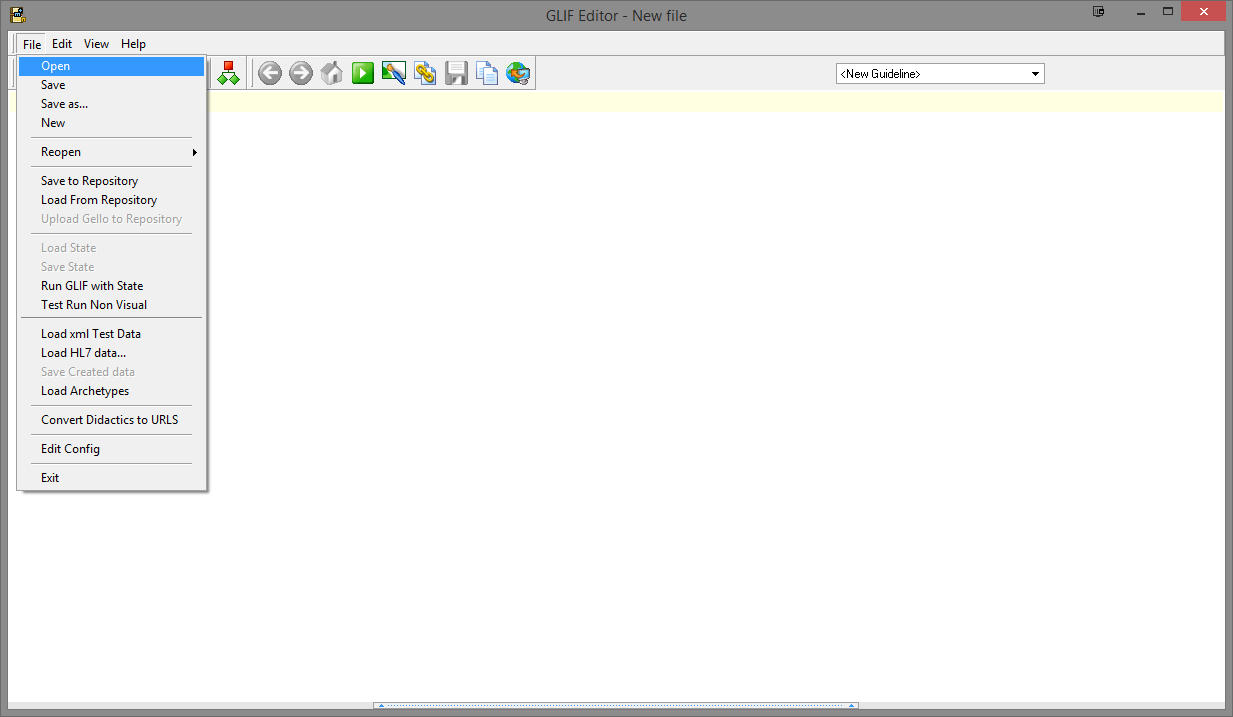Select Save as... menu entry
This screenshot has width=1233, height=717.
112,104
